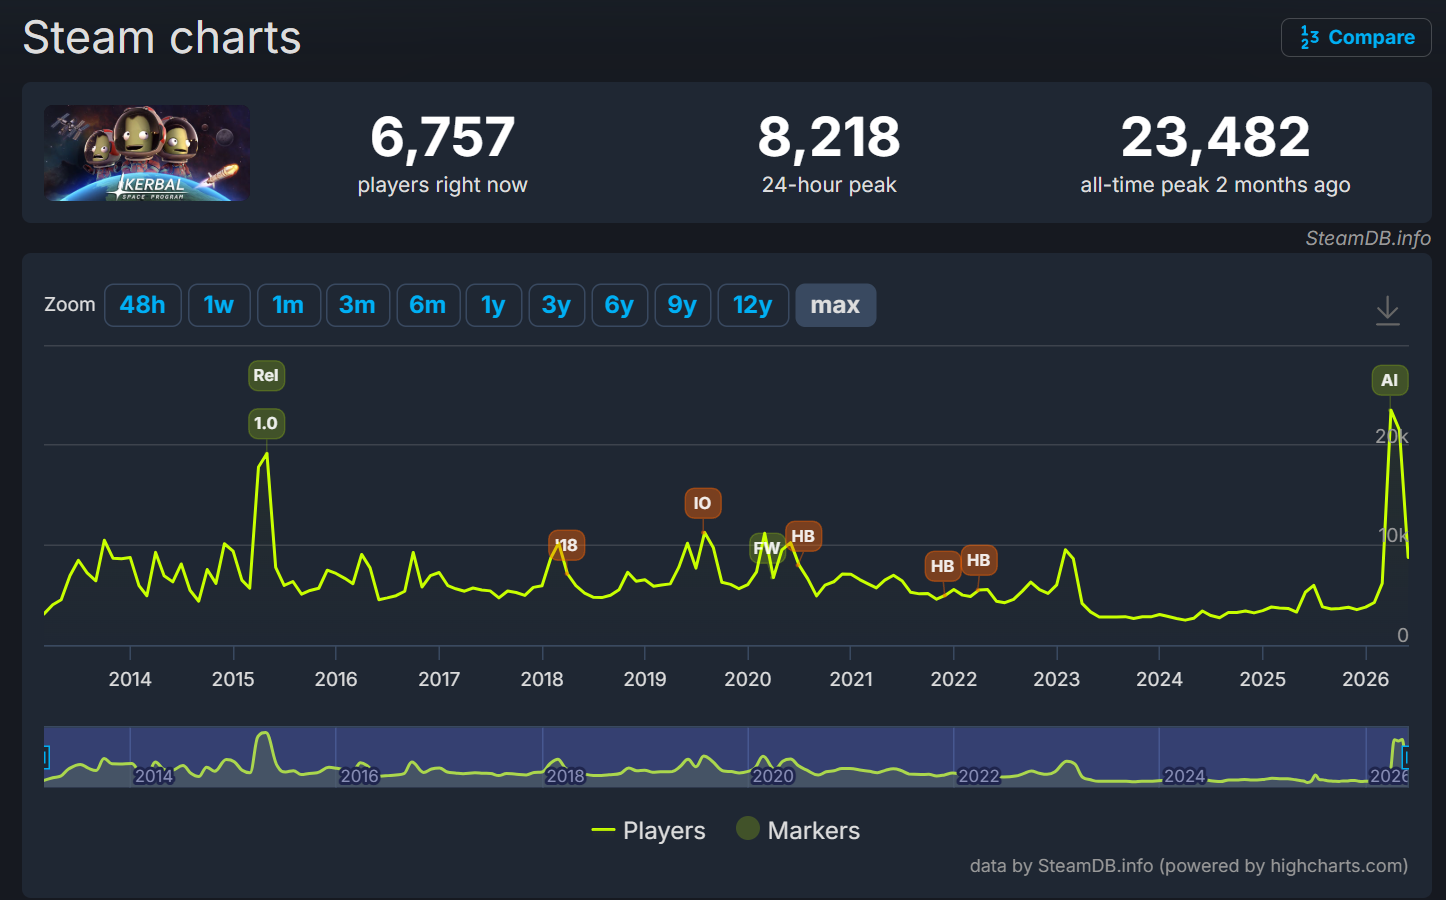Click the 1.0 release marker
Image resolution: width=1446 pixels, height=900 pixels.
(x=266, y=423)
